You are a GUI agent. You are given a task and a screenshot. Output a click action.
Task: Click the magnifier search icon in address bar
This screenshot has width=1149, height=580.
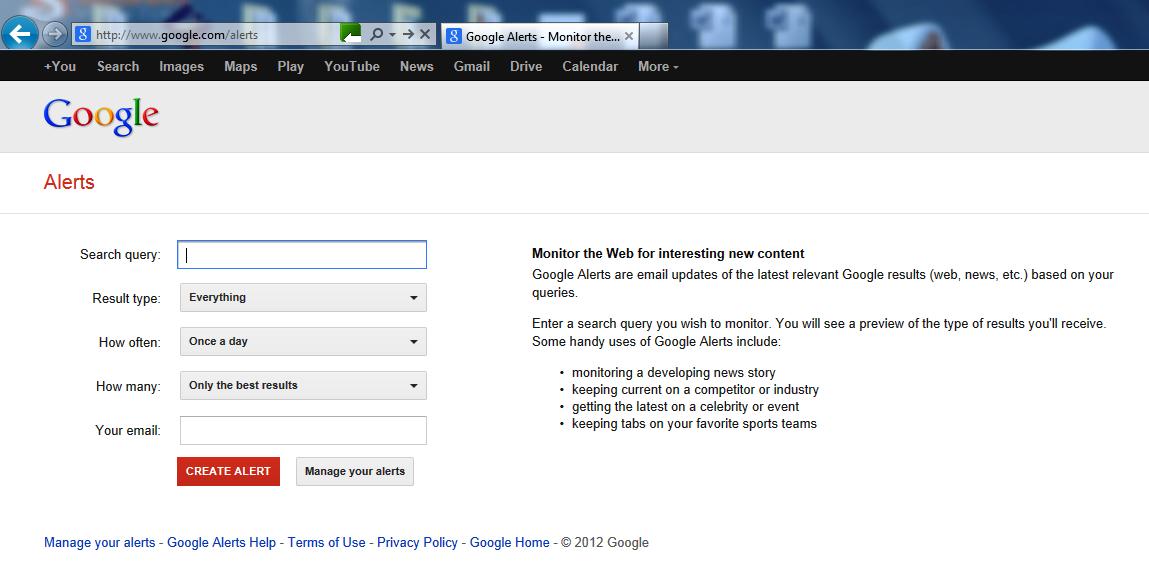pyautogui.click(x=377, y=34)
